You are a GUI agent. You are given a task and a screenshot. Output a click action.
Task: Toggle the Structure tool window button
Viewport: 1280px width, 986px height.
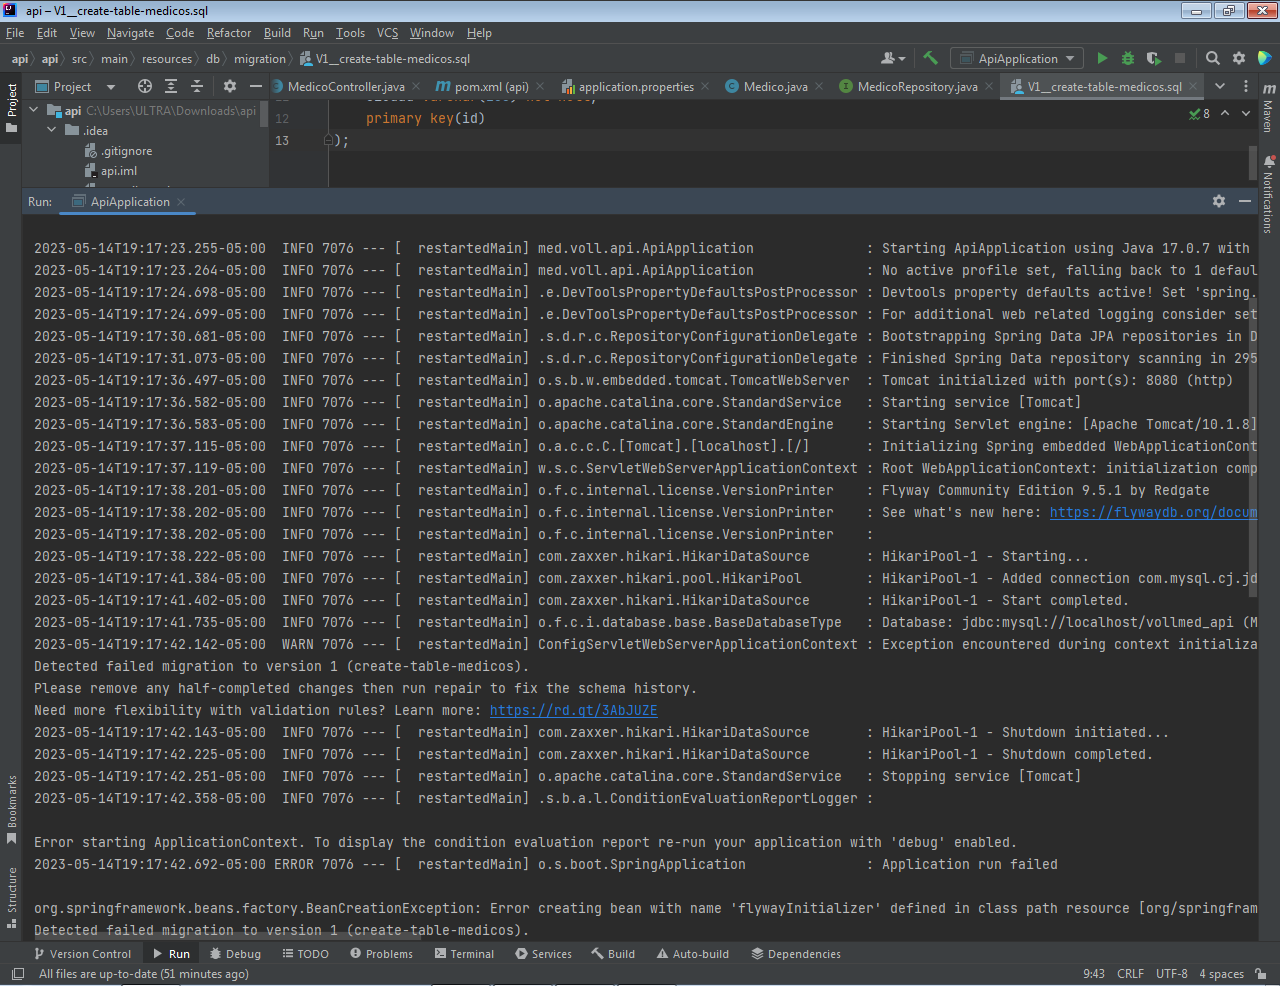(12, 898)
